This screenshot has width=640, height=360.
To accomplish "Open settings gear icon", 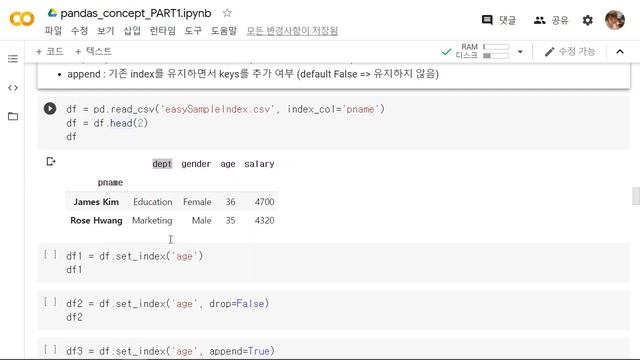I will tap(587, 20).
